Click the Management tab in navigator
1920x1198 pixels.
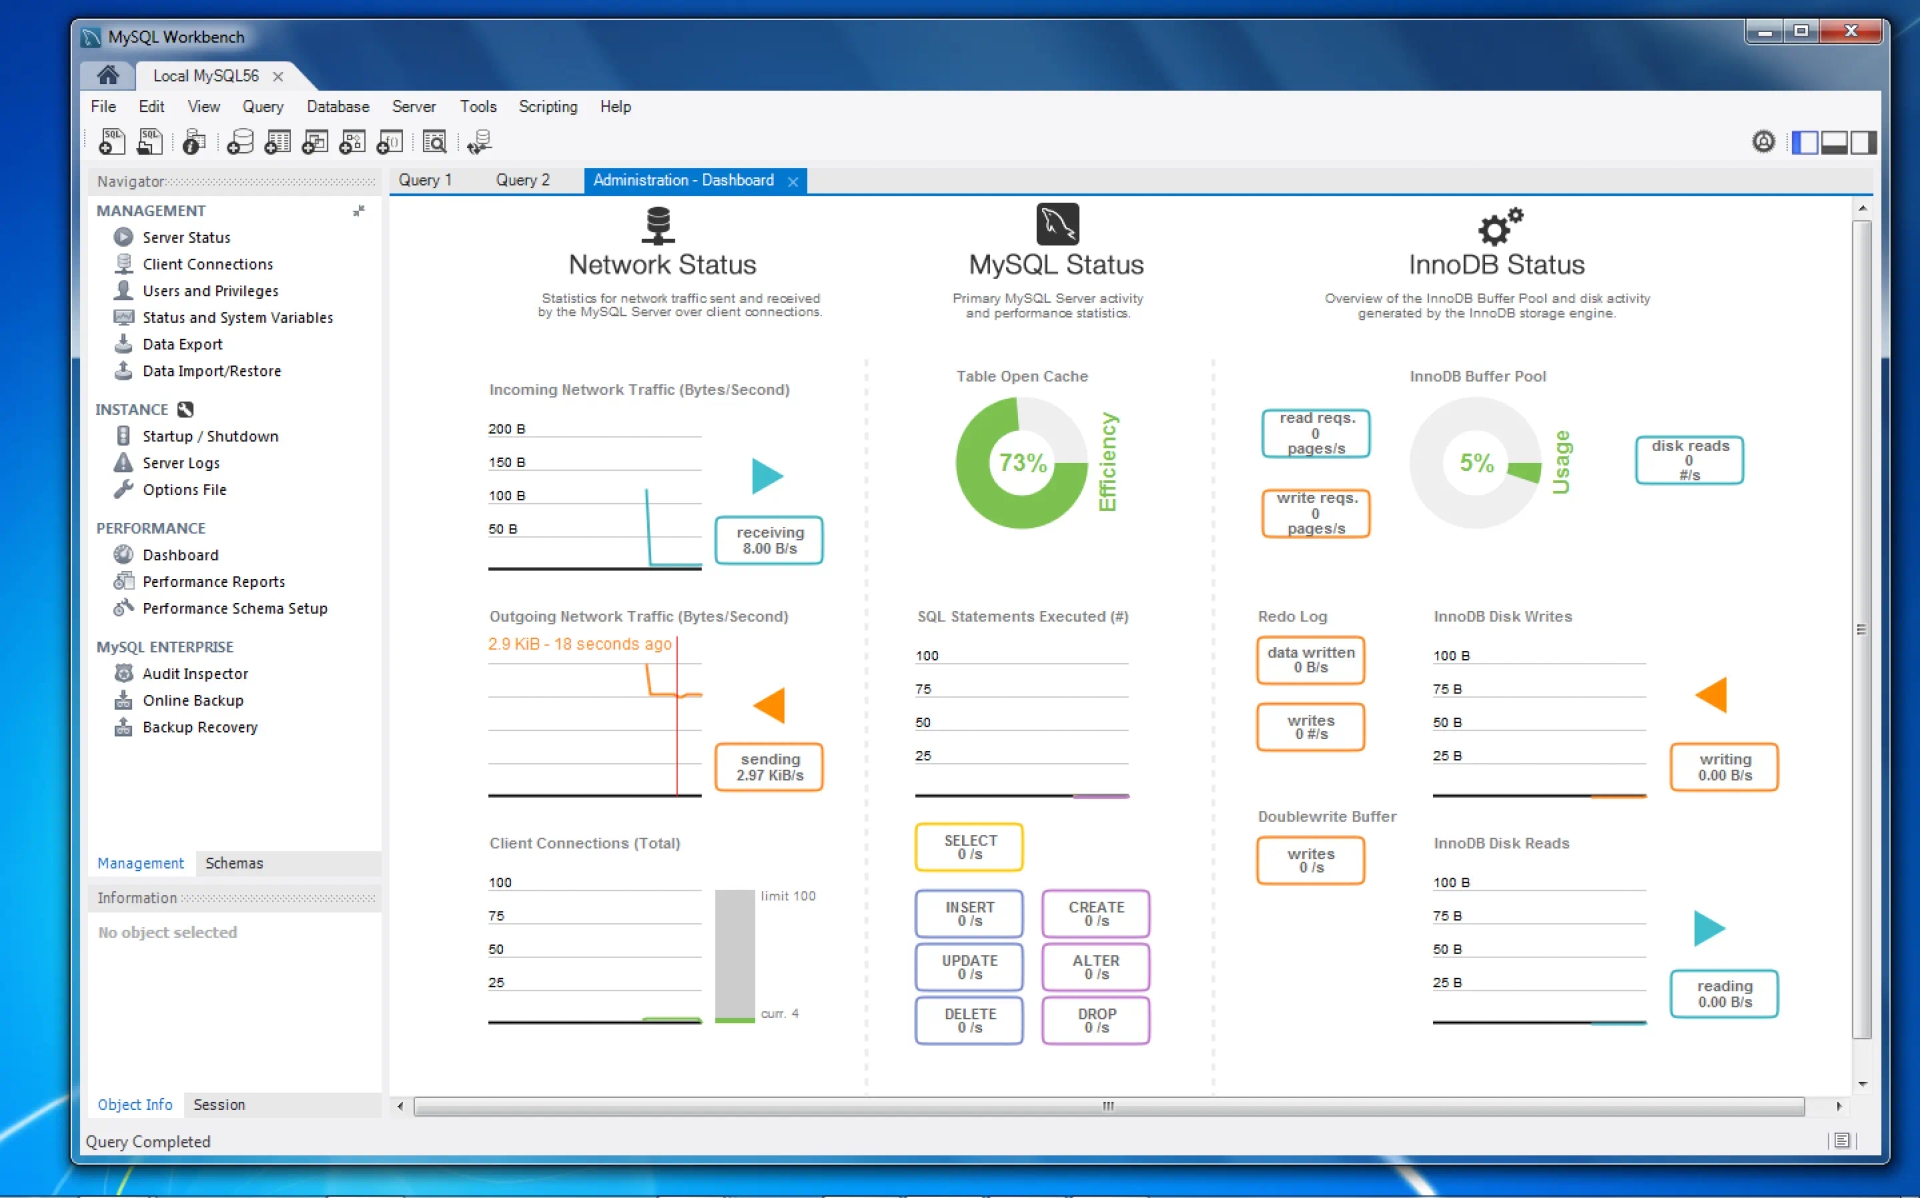pos(137,863)
